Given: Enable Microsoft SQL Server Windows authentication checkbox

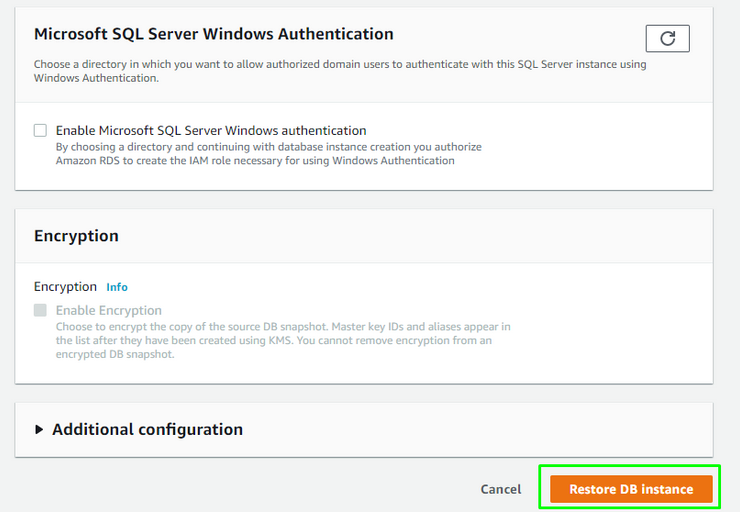Looking at the screenshot, I should pos(41,130).
